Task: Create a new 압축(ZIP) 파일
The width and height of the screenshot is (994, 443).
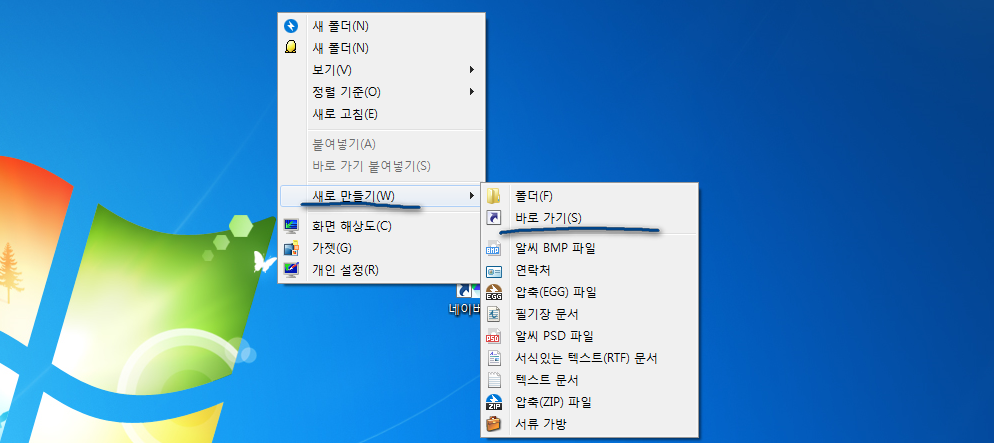Action: pyautogui.click(x=590, y=402)
